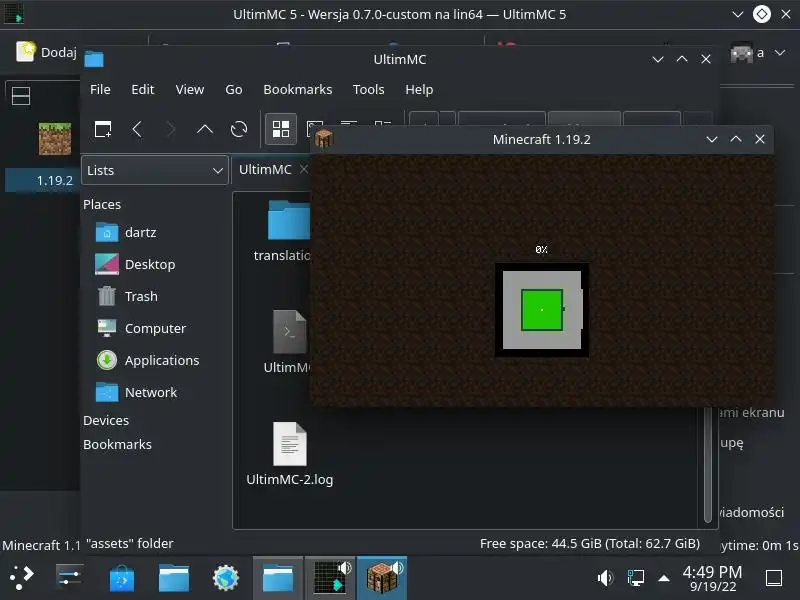Select the 1.19.2 instance grass block icon
This screenshot has width=800, height=600.
55,138
